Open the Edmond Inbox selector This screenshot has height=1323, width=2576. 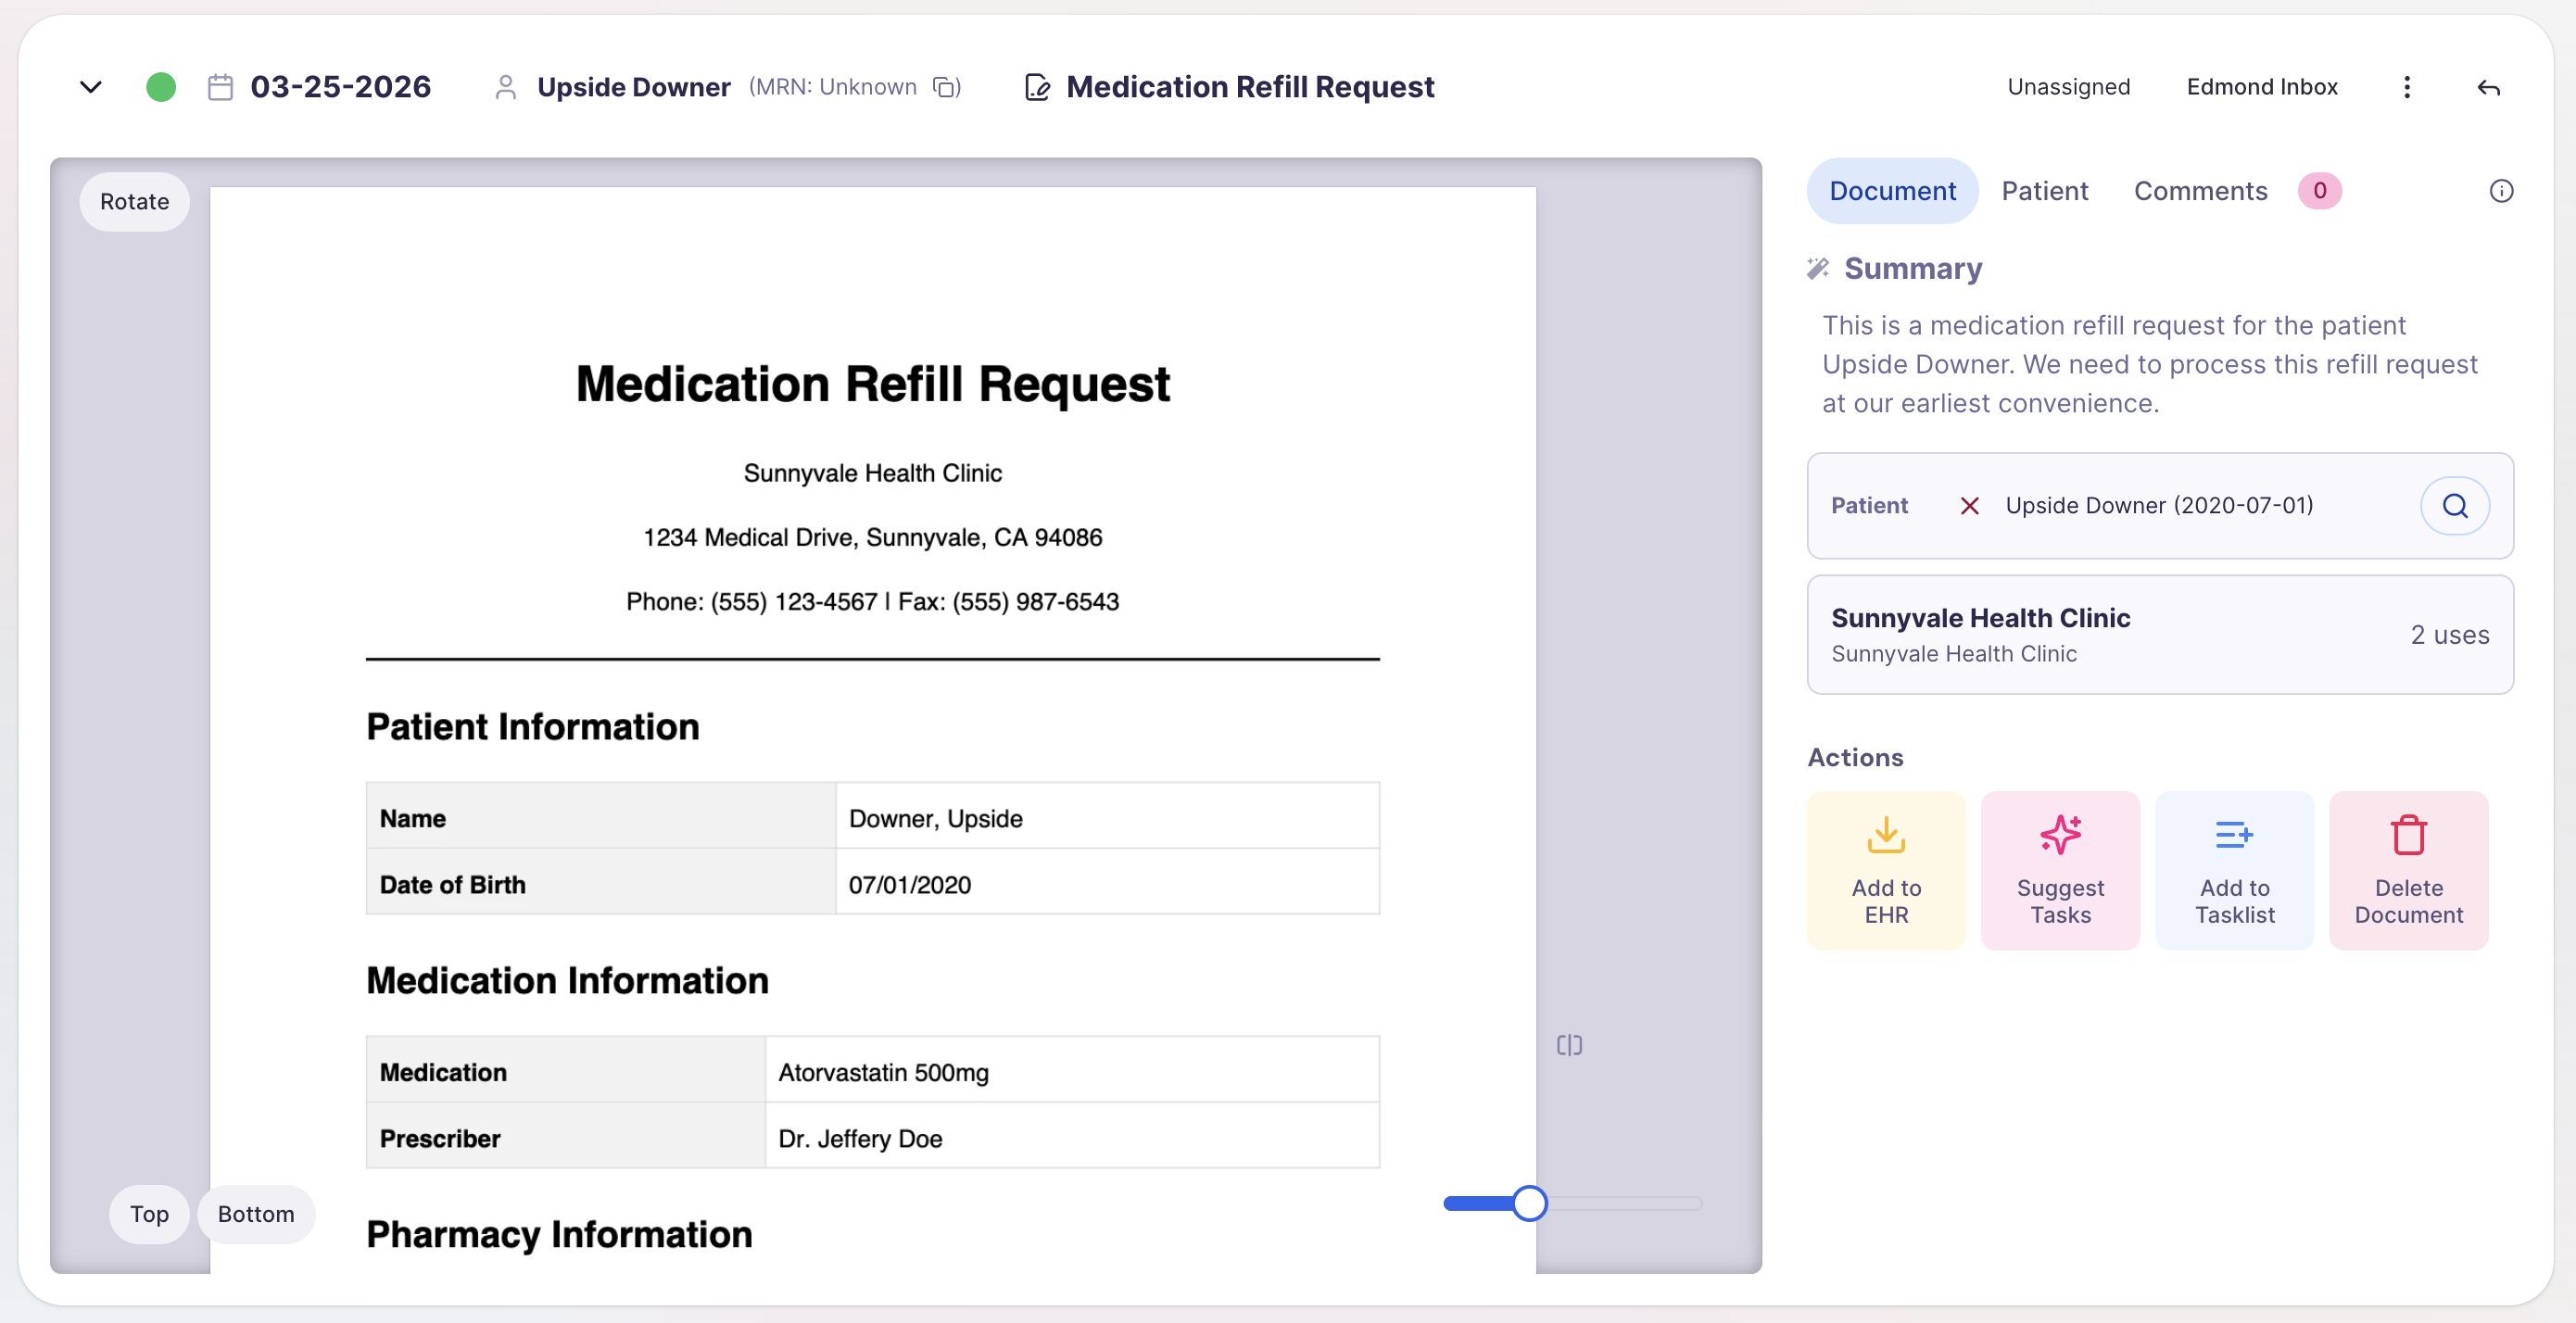coord(2262,87)
